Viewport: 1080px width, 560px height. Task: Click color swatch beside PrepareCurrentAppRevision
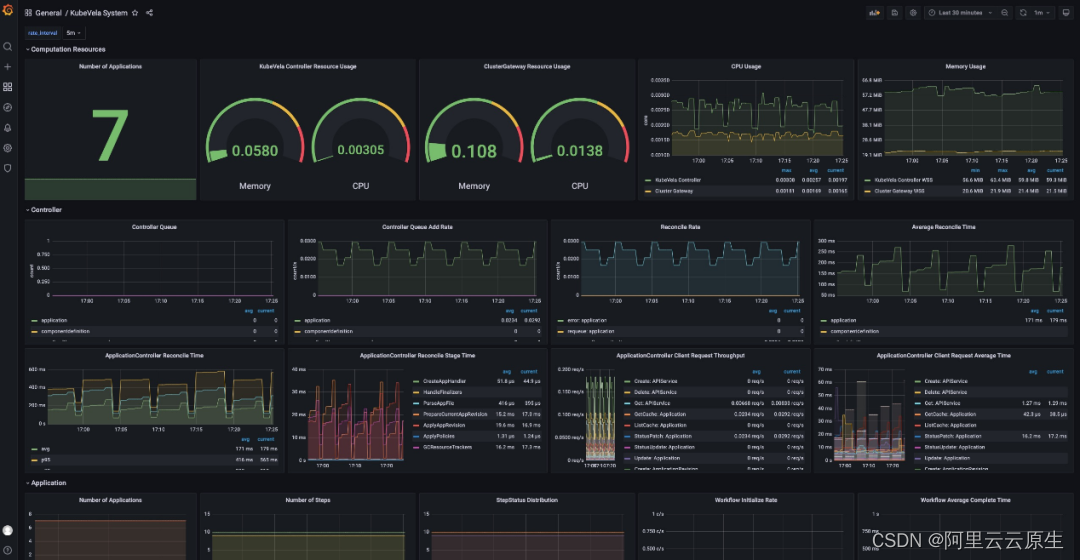pyautogui.click(x=417, y=414)
